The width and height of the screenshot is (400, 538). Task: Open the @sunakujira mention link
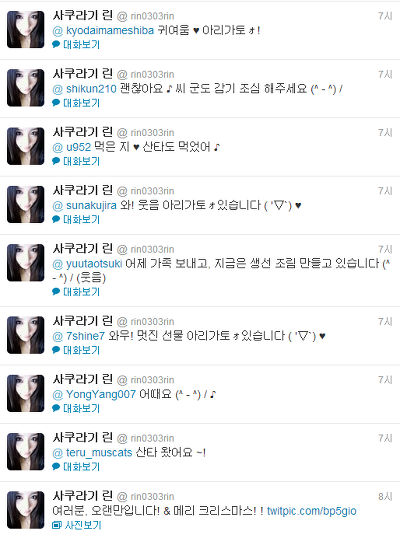point(84,206)
